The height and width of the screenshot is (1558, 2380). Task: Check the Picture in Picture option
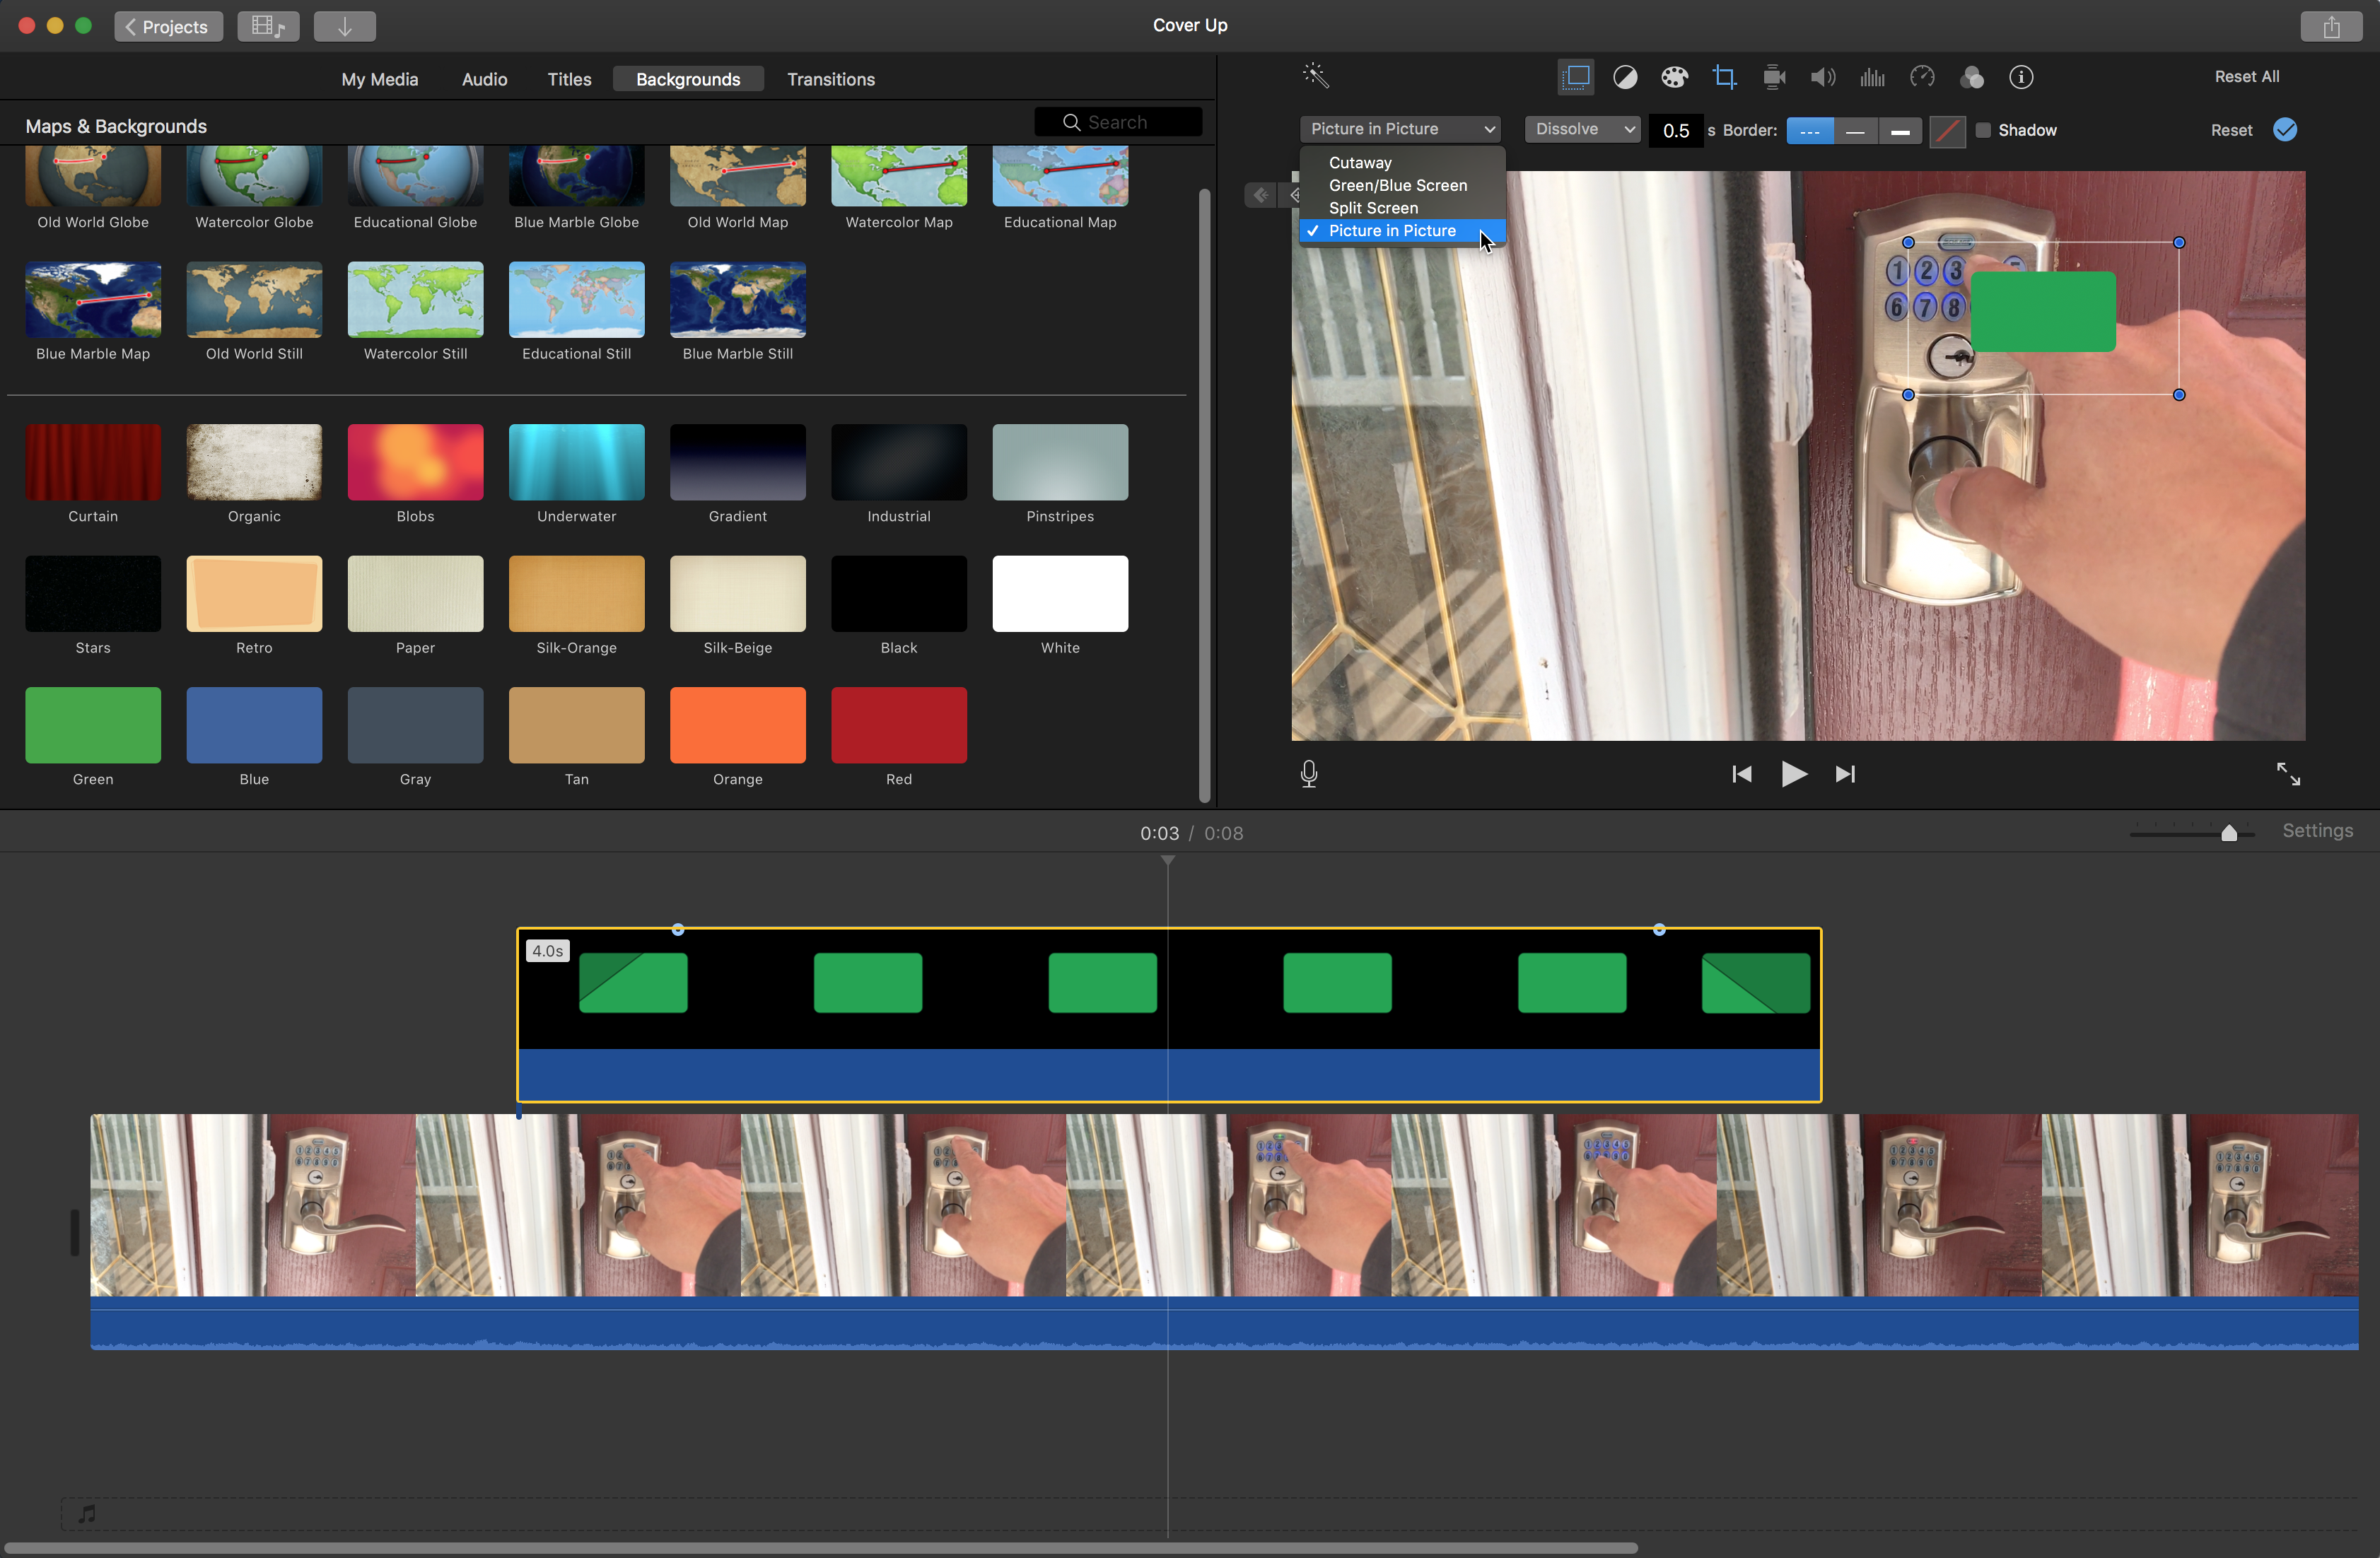pyautogui.click(x=1391, y=230)
